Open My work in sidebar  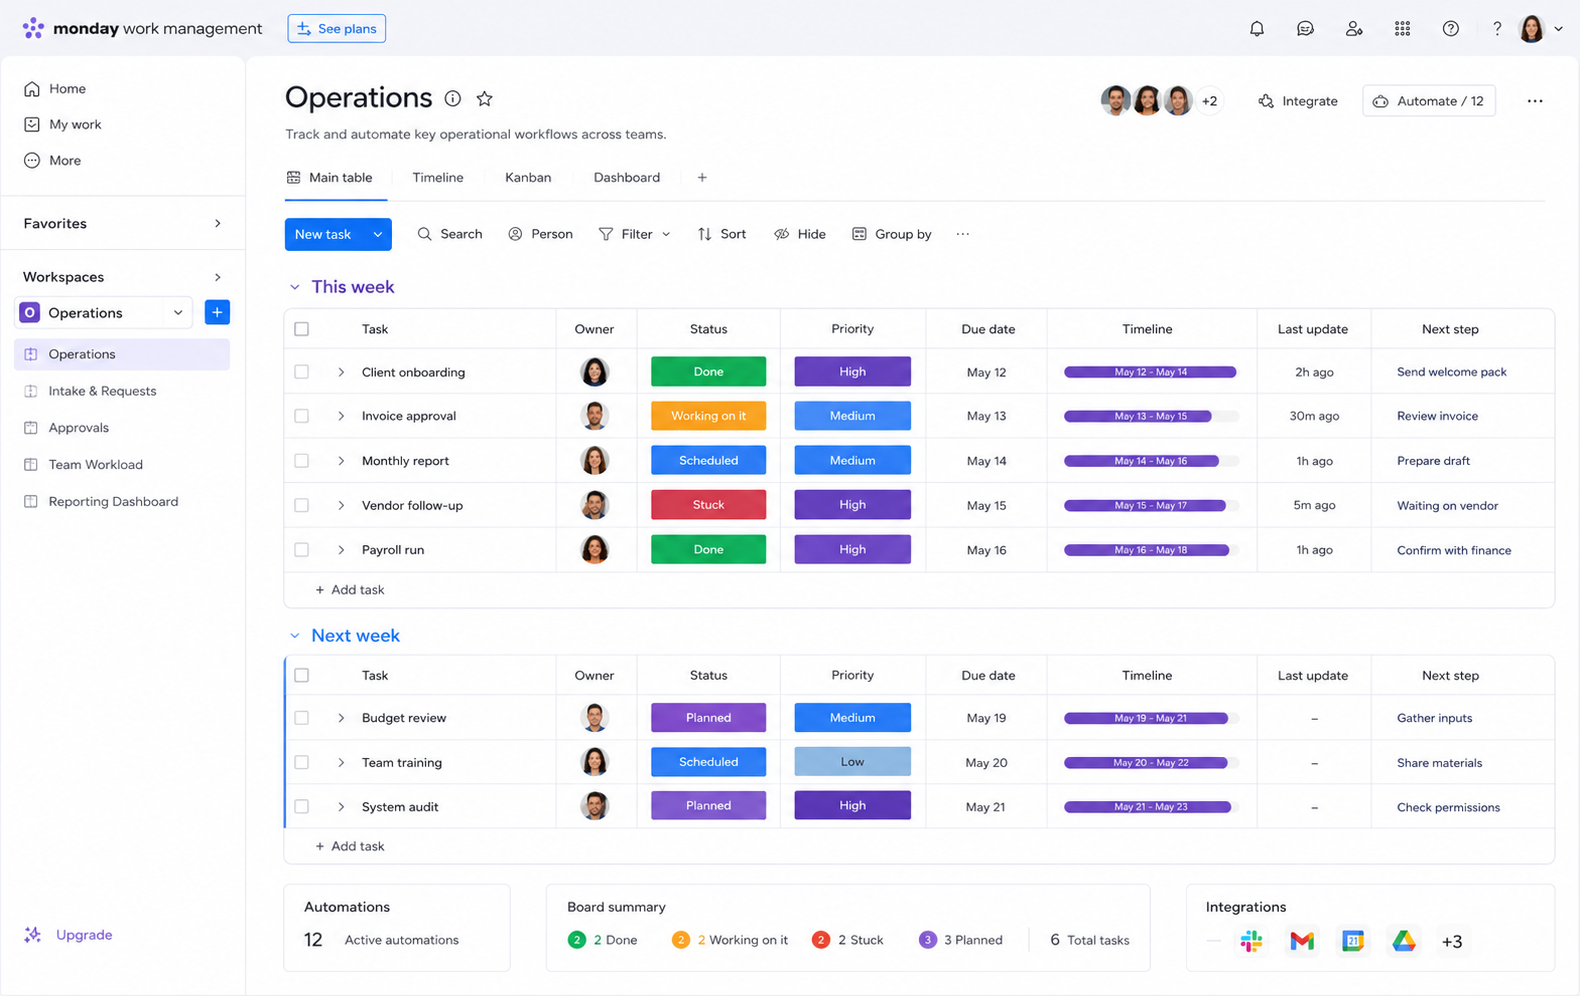click(63, 124)
